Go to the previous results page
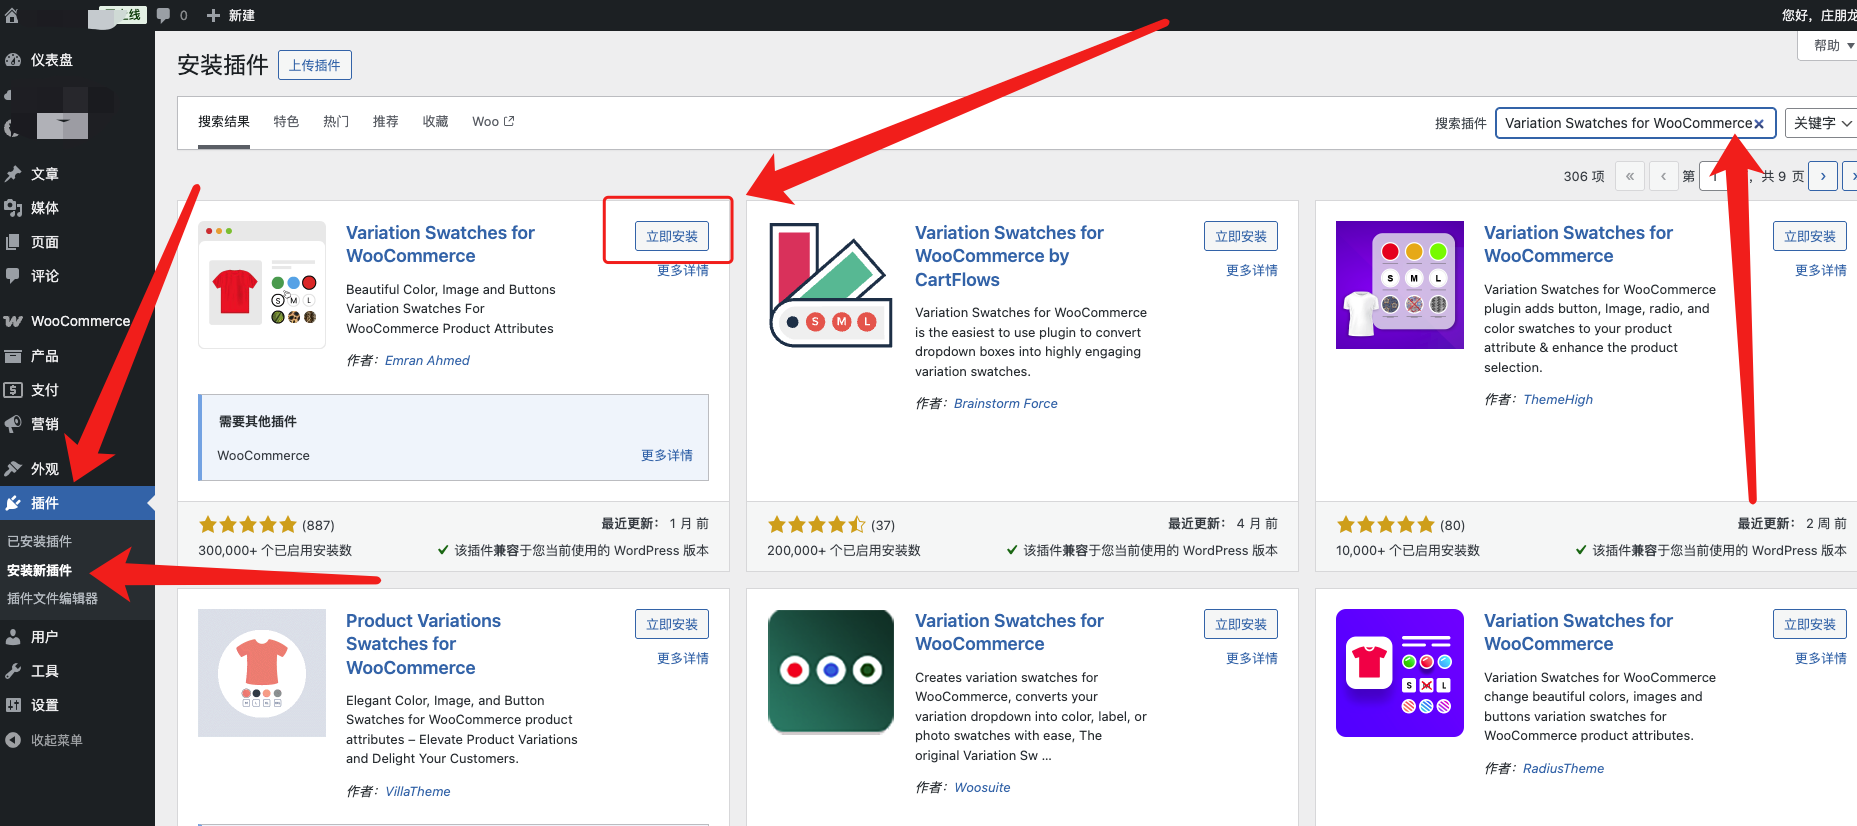Screen dimensions: 1857x826 click(x=1664, y=176)
